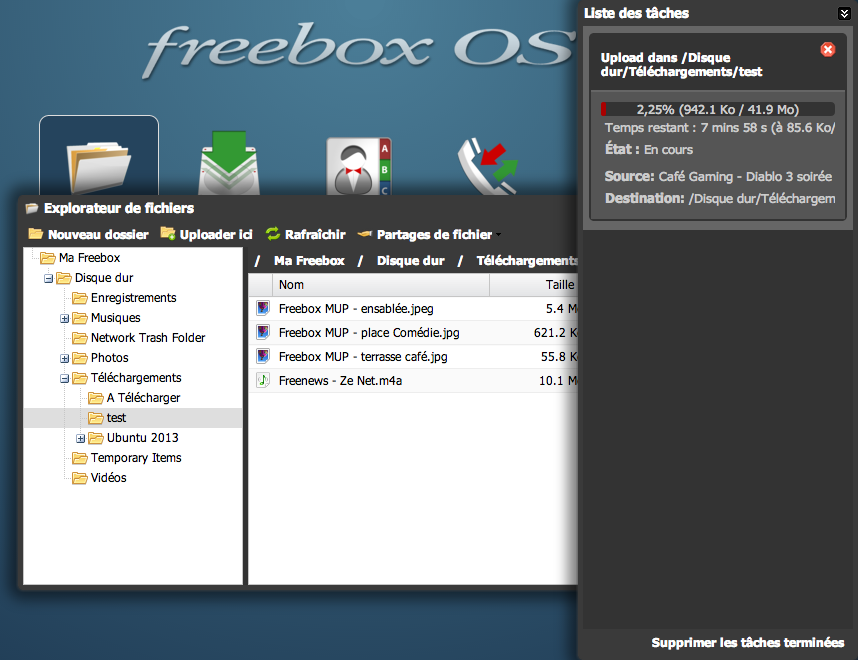Click the 55.8 size cell of terrasse café.jpg

(x=559, y=357)
